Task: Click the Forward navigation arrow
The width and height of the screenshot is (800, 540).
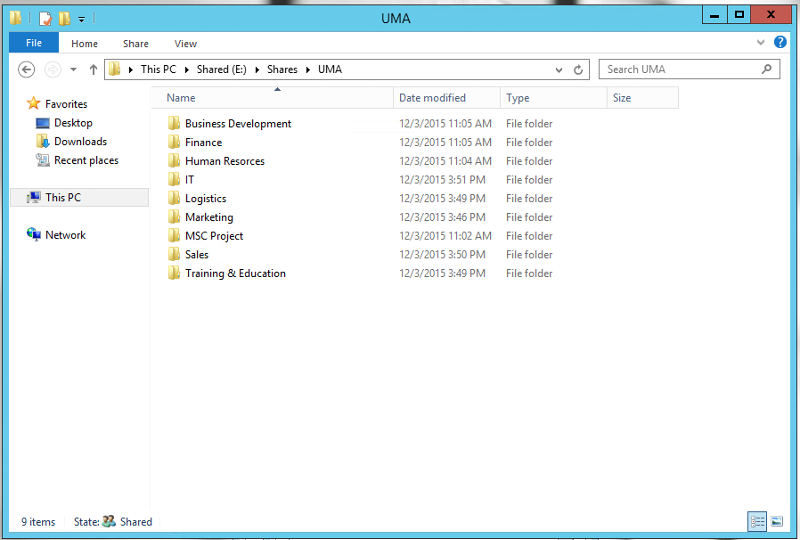Action: tap(53, 69)
